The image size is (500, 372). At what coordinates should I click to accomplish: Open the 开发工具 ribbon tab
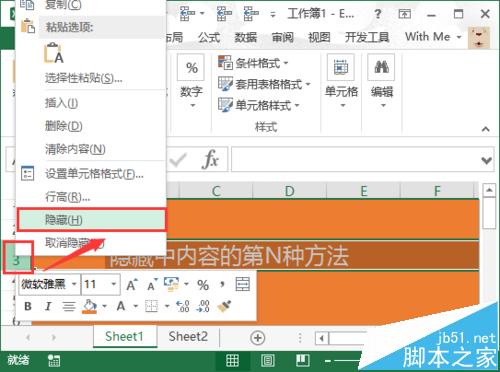367,37
